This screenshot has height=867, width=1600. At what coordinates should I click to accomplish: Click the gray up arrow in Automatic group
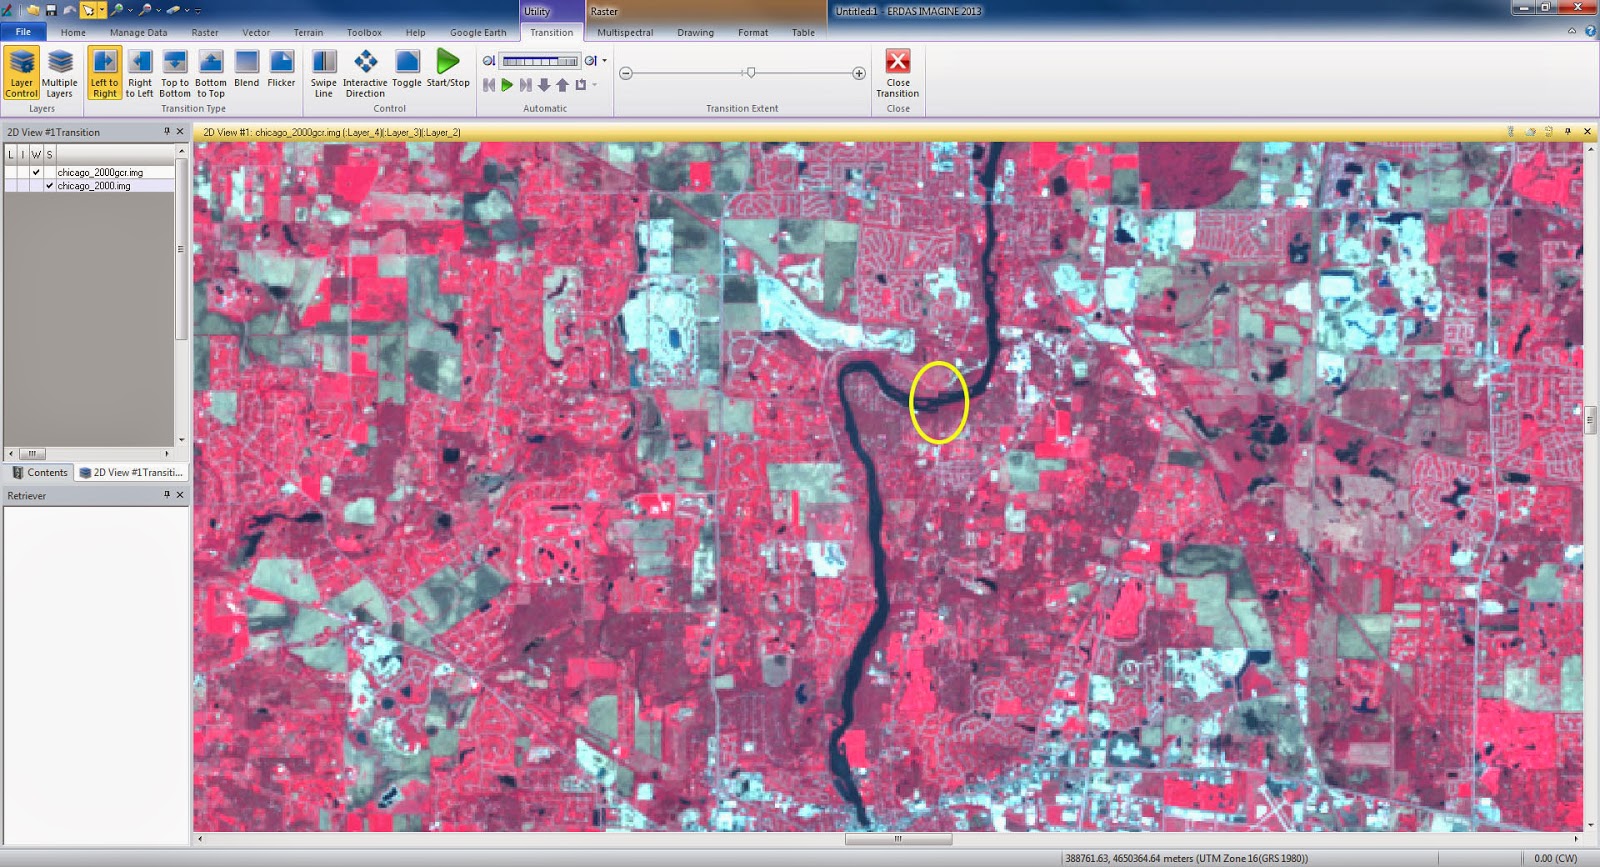click(x=562, y=85)
